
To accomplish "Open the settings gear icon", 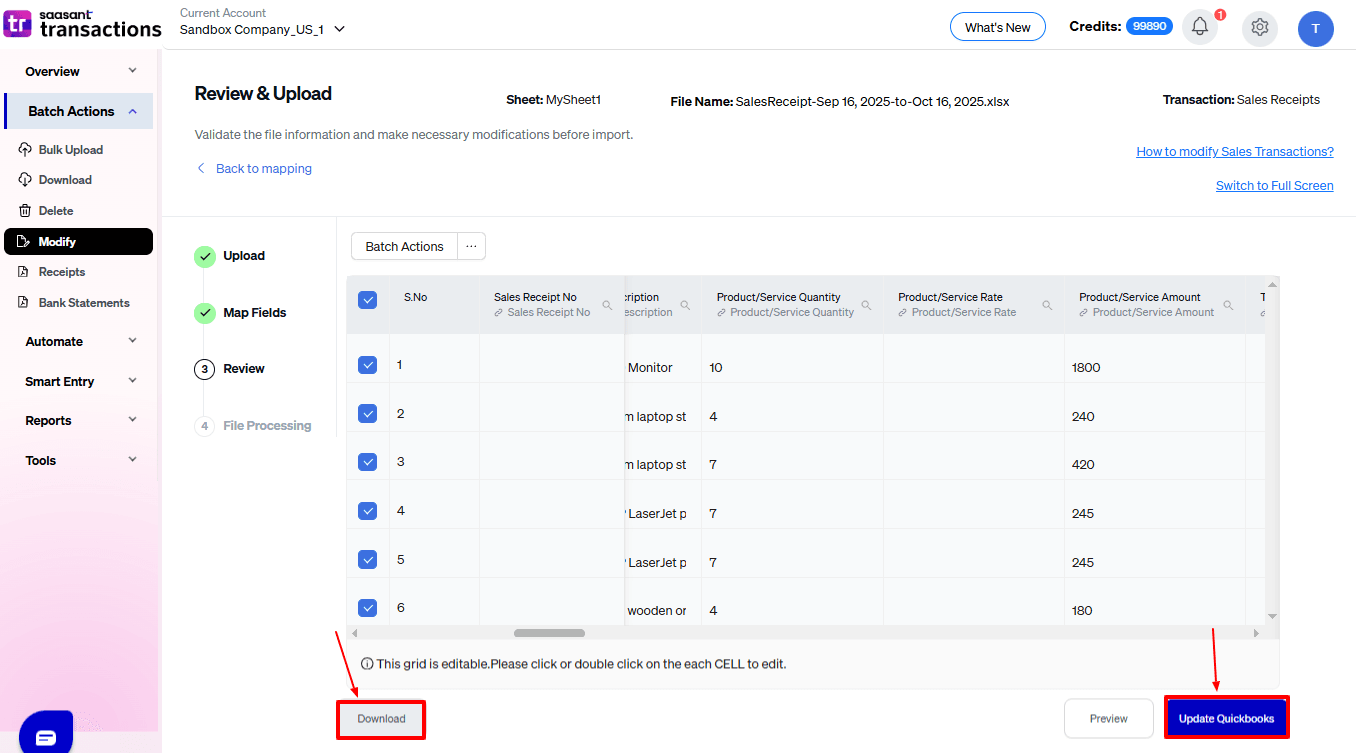I will (x=1259, y=27).
